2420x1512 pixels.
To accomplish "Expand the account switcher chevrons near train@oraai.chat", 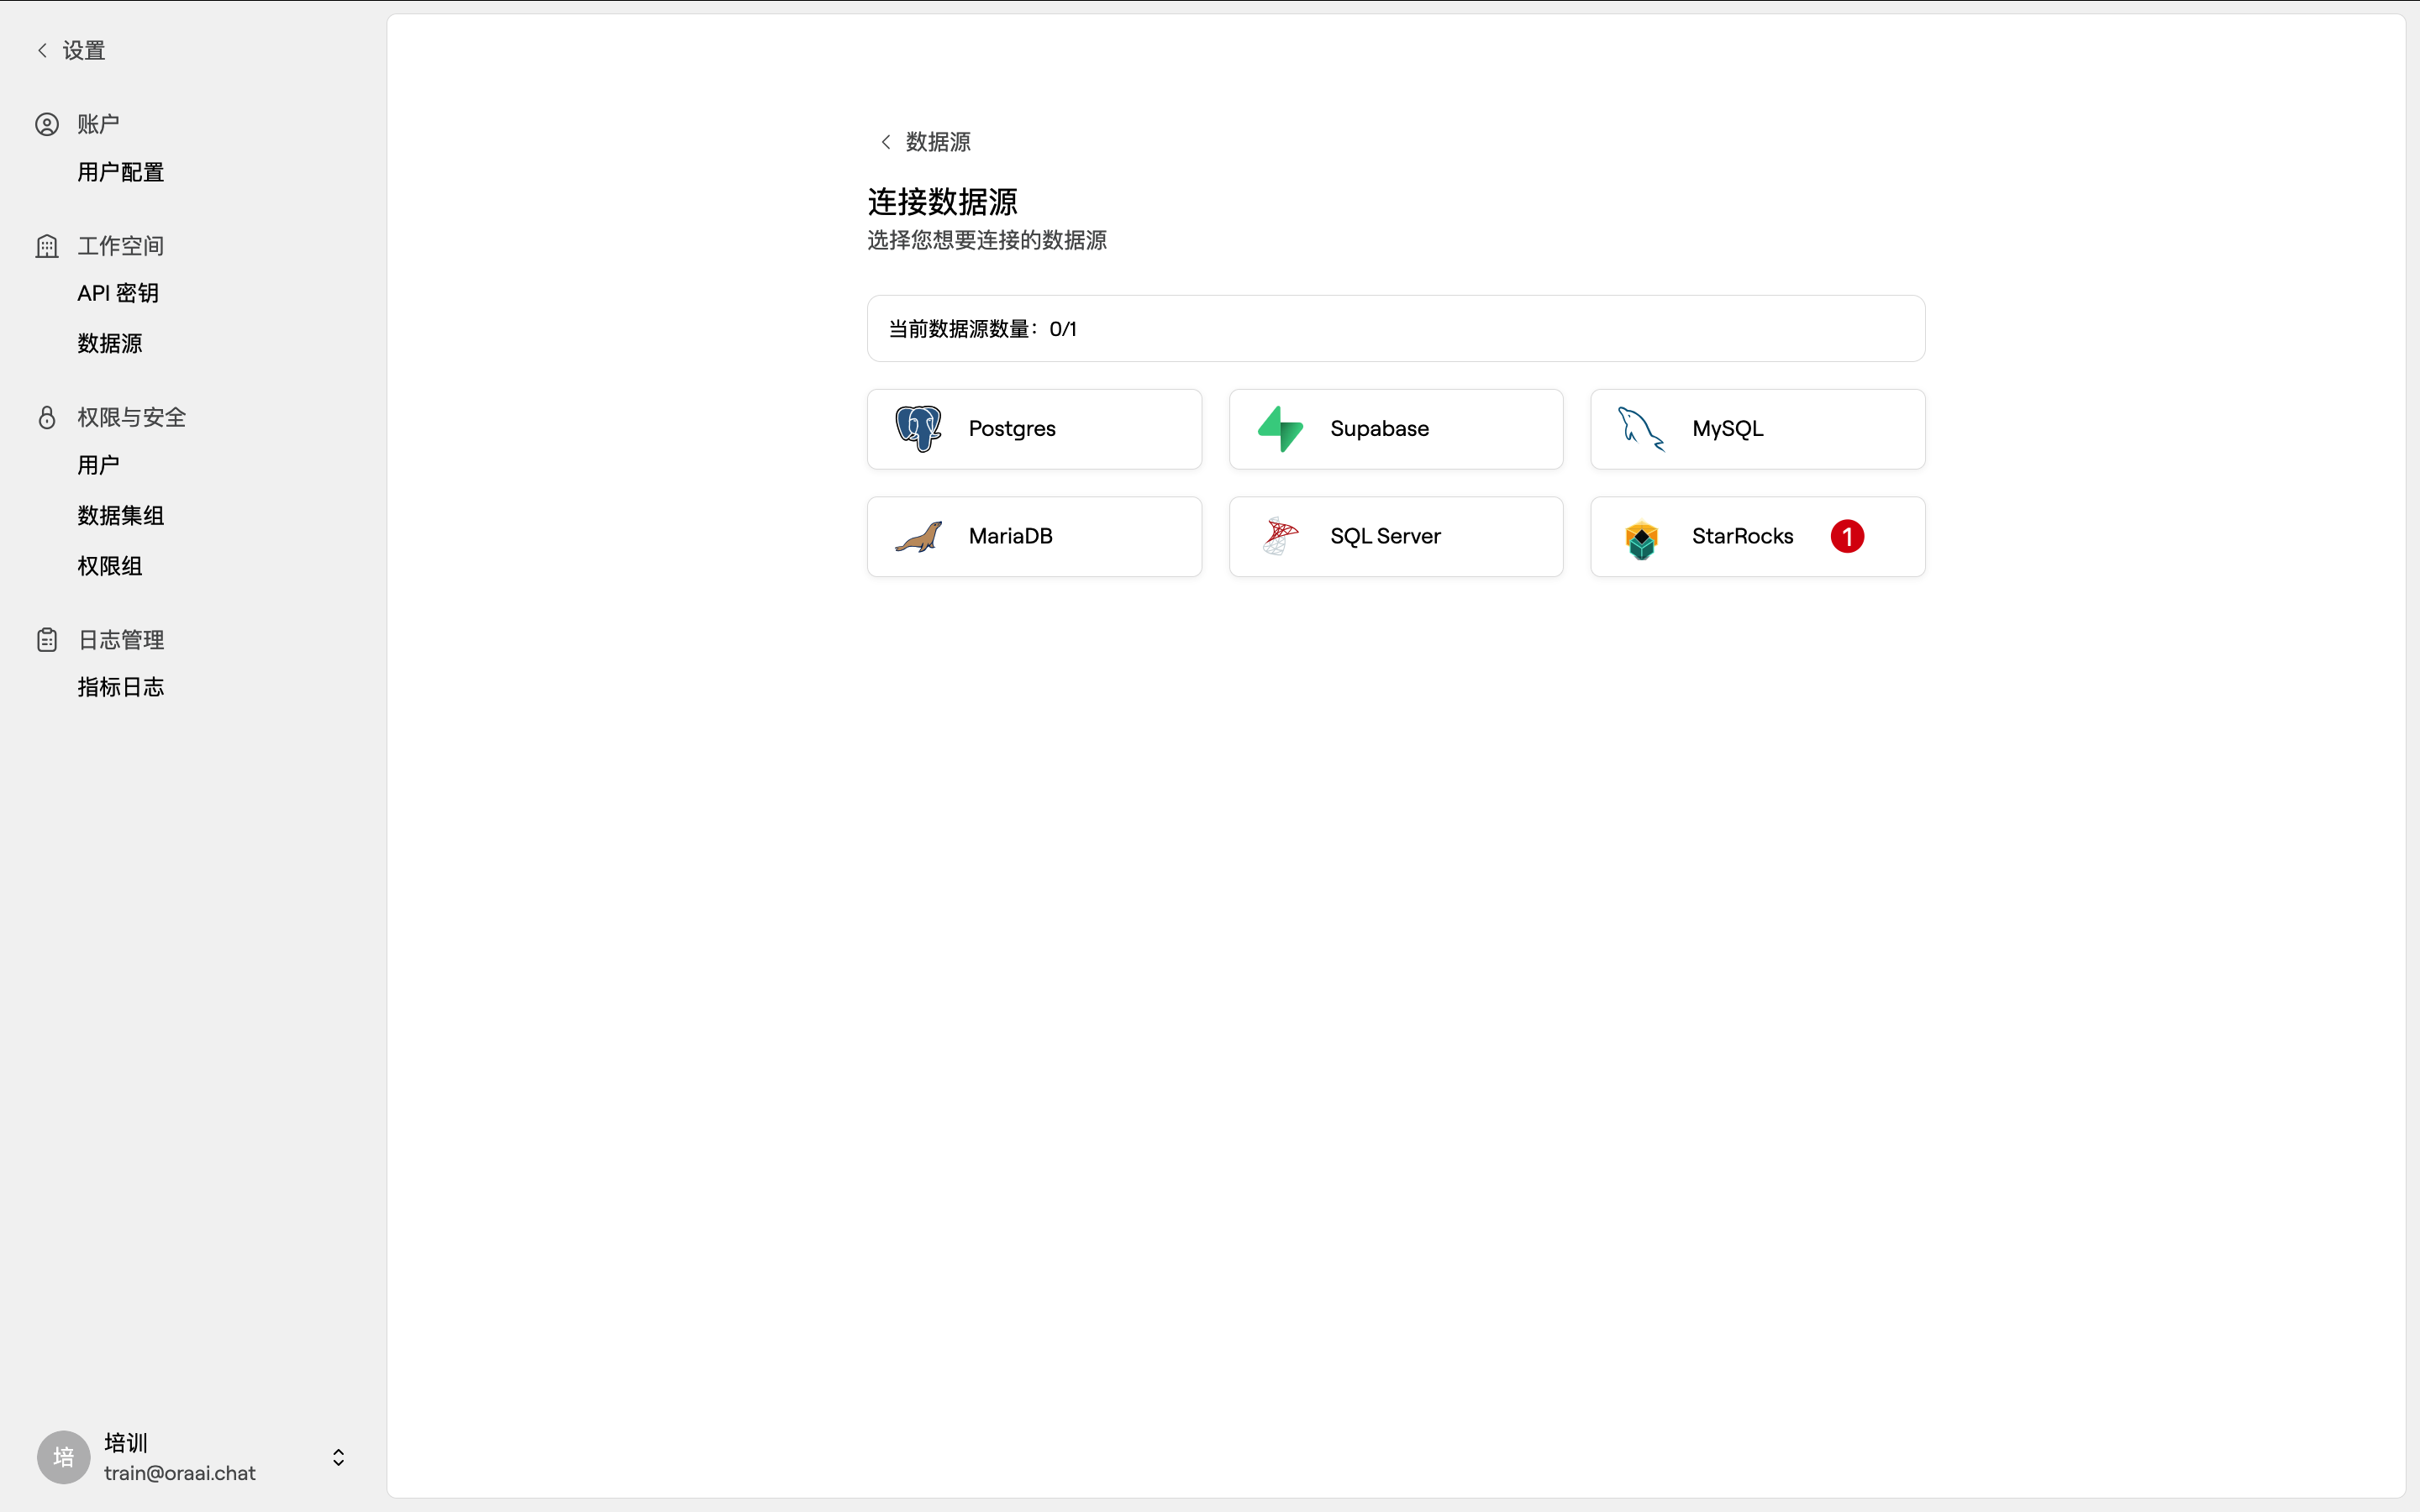I will click(338, 1457).
